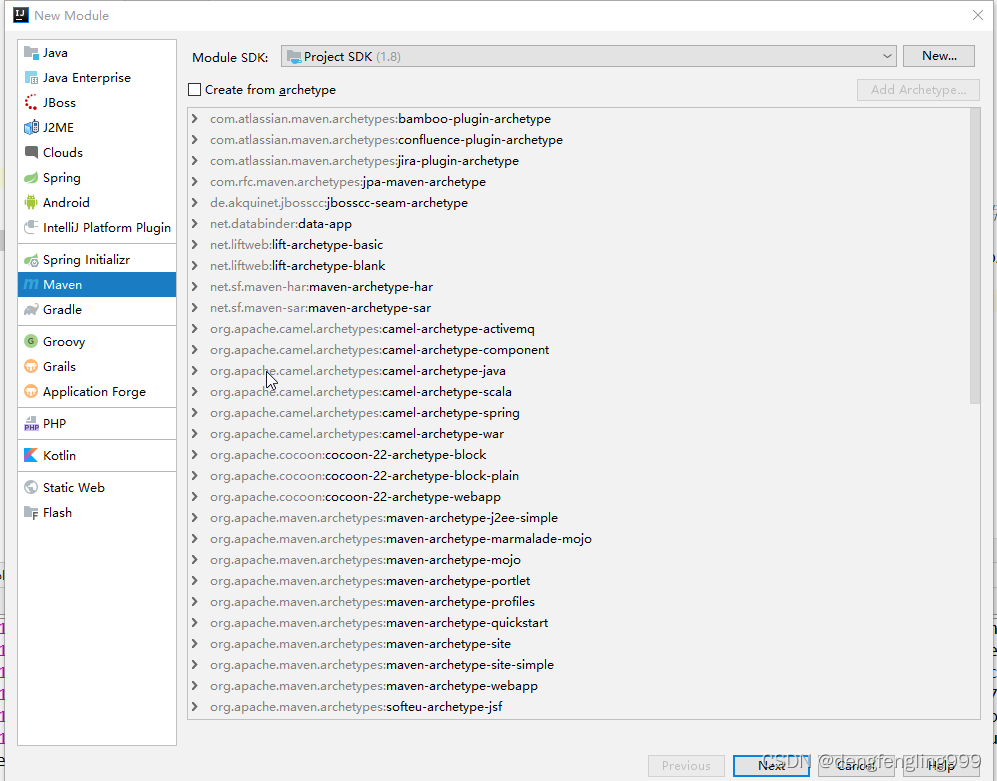Select IntelliJ Platform Plugin icon
This screenshot has height=781, width=997.
point(31,227)
